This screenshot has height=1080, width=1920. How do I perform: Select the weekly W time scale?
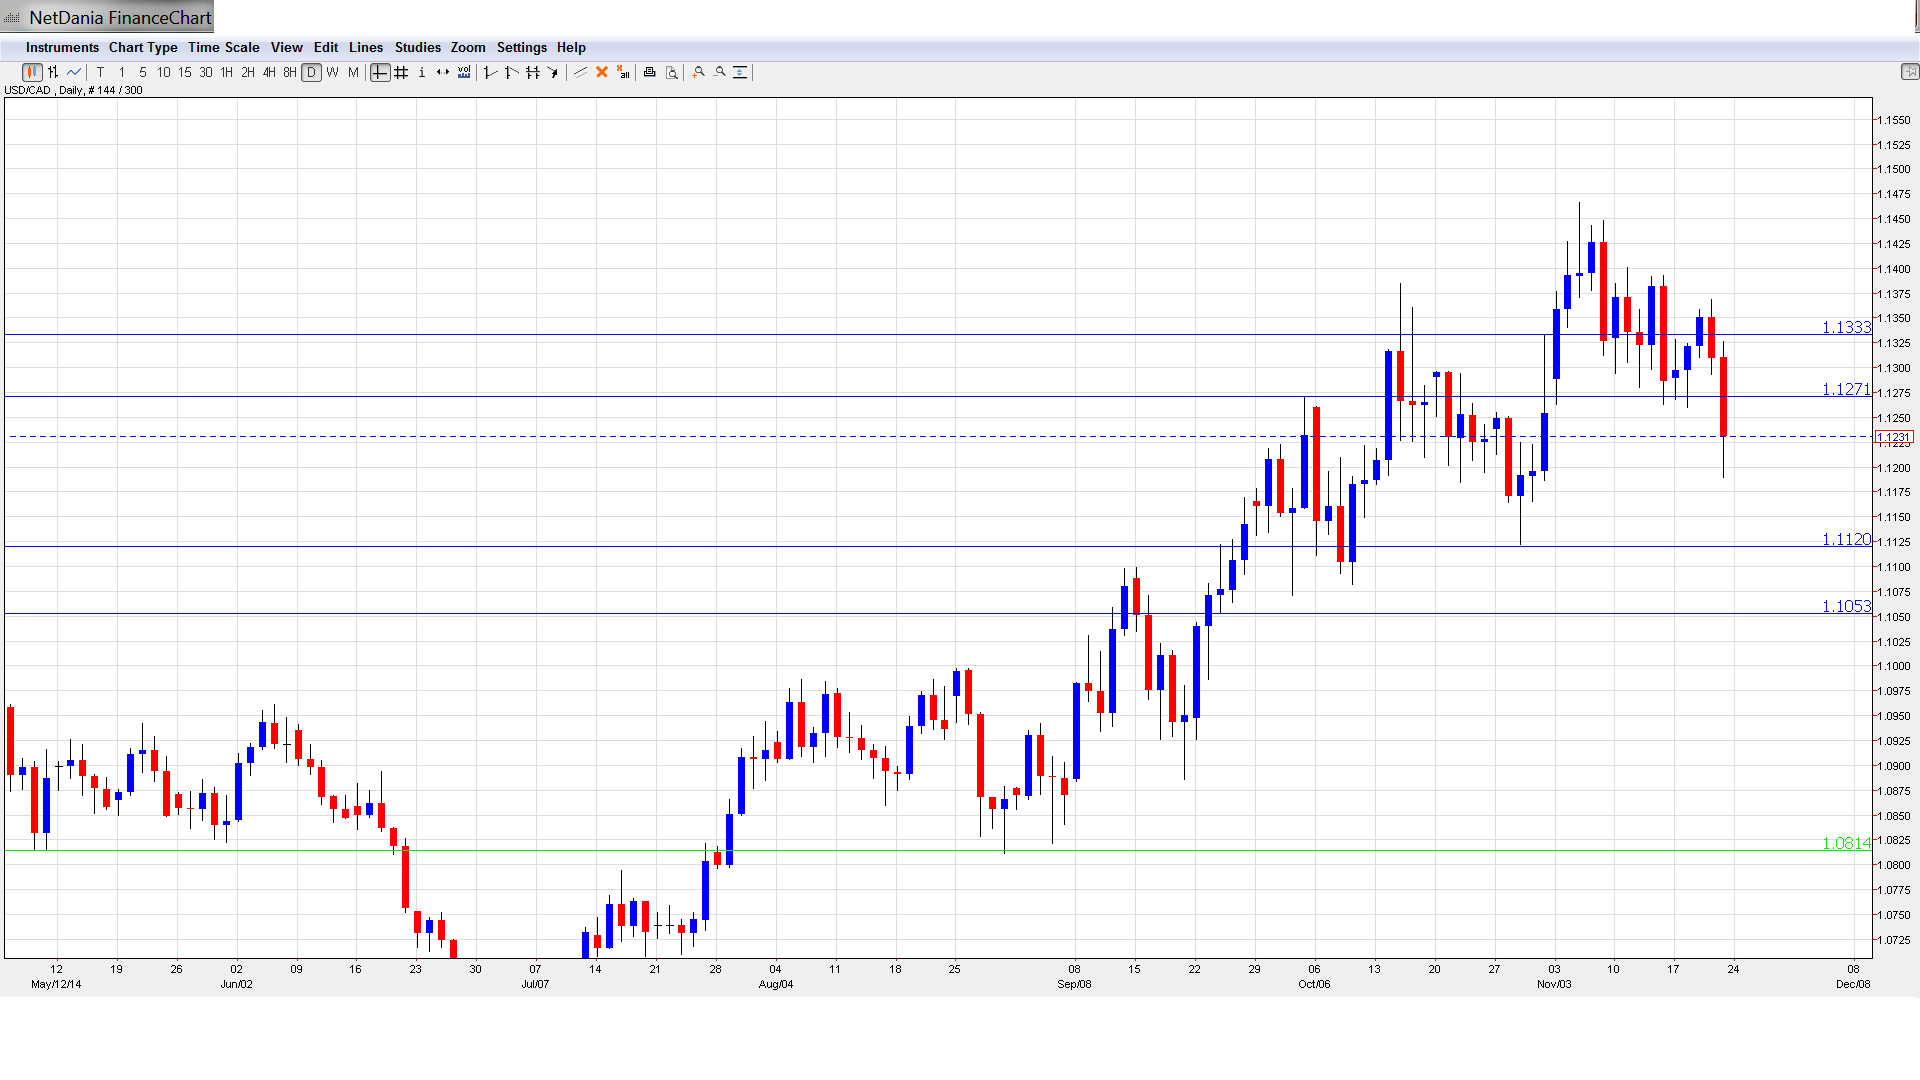click(333, 72)
